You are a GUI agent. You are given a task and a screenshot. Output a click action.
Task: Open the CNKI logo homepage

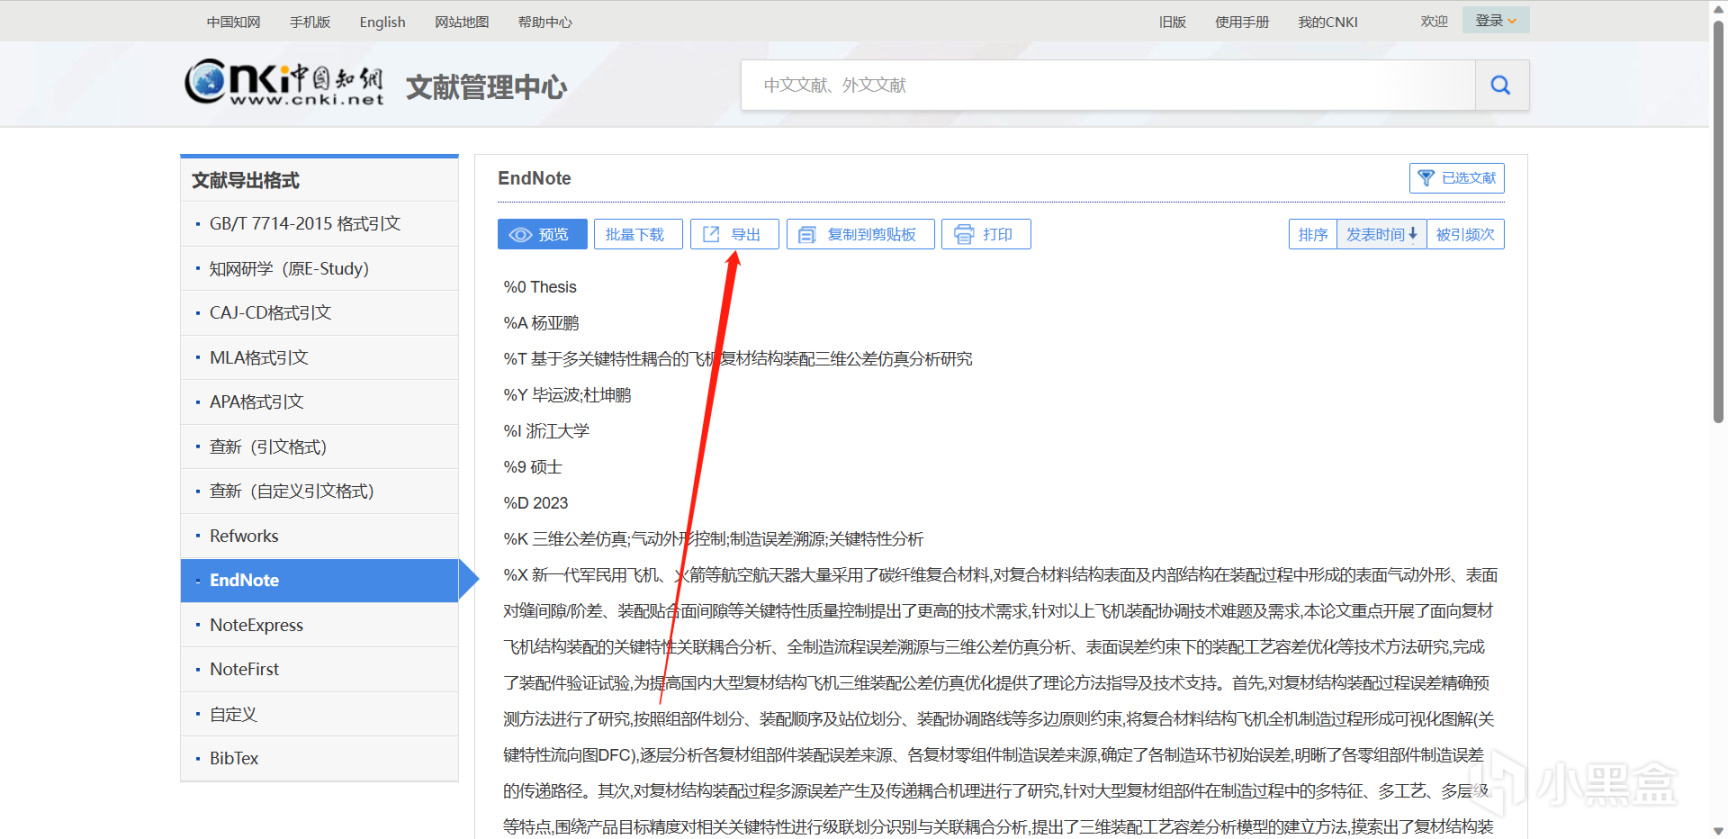pyautogui.click(x=284, y=82)
